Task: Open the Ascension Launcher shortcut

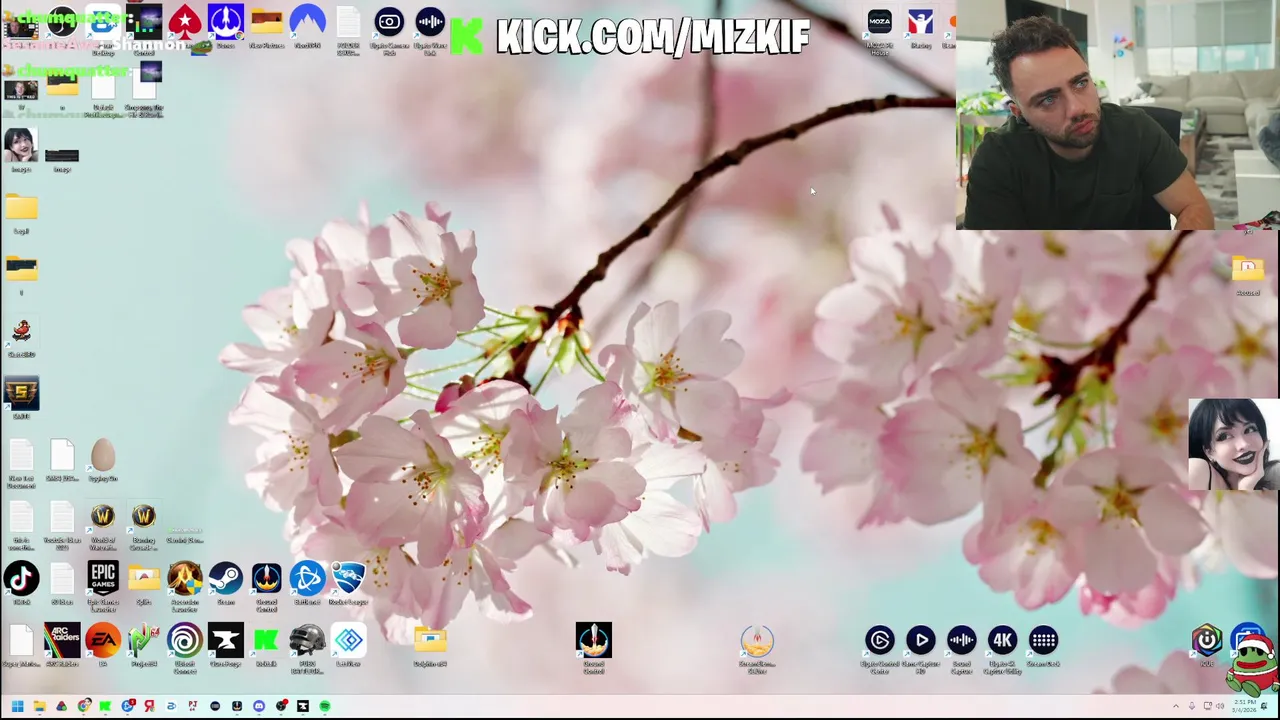Action: point(185,578)
